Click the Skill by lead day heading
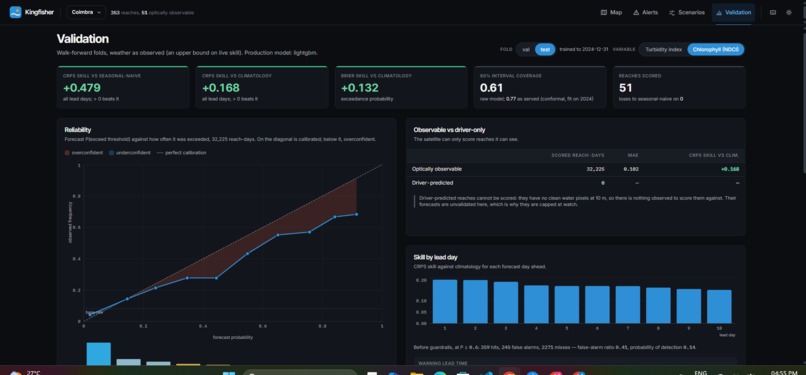Image resolution: width=806 pixels, height=375 pixels. coord(435,257)
